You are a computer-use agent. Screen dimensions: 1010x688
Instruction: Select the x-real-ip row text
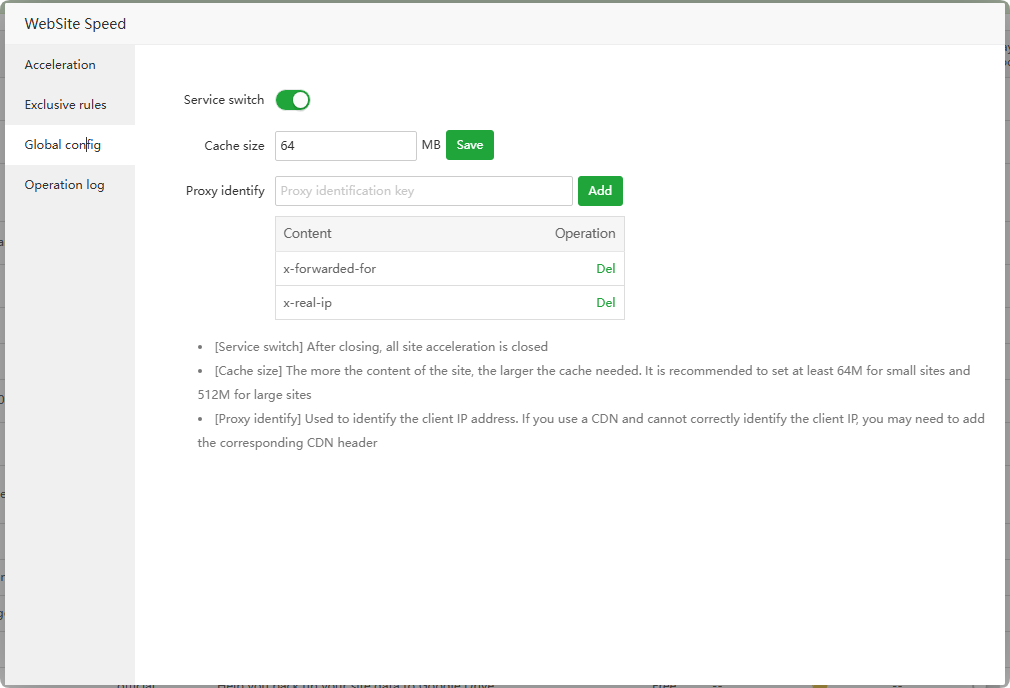[x=308, y=303]
